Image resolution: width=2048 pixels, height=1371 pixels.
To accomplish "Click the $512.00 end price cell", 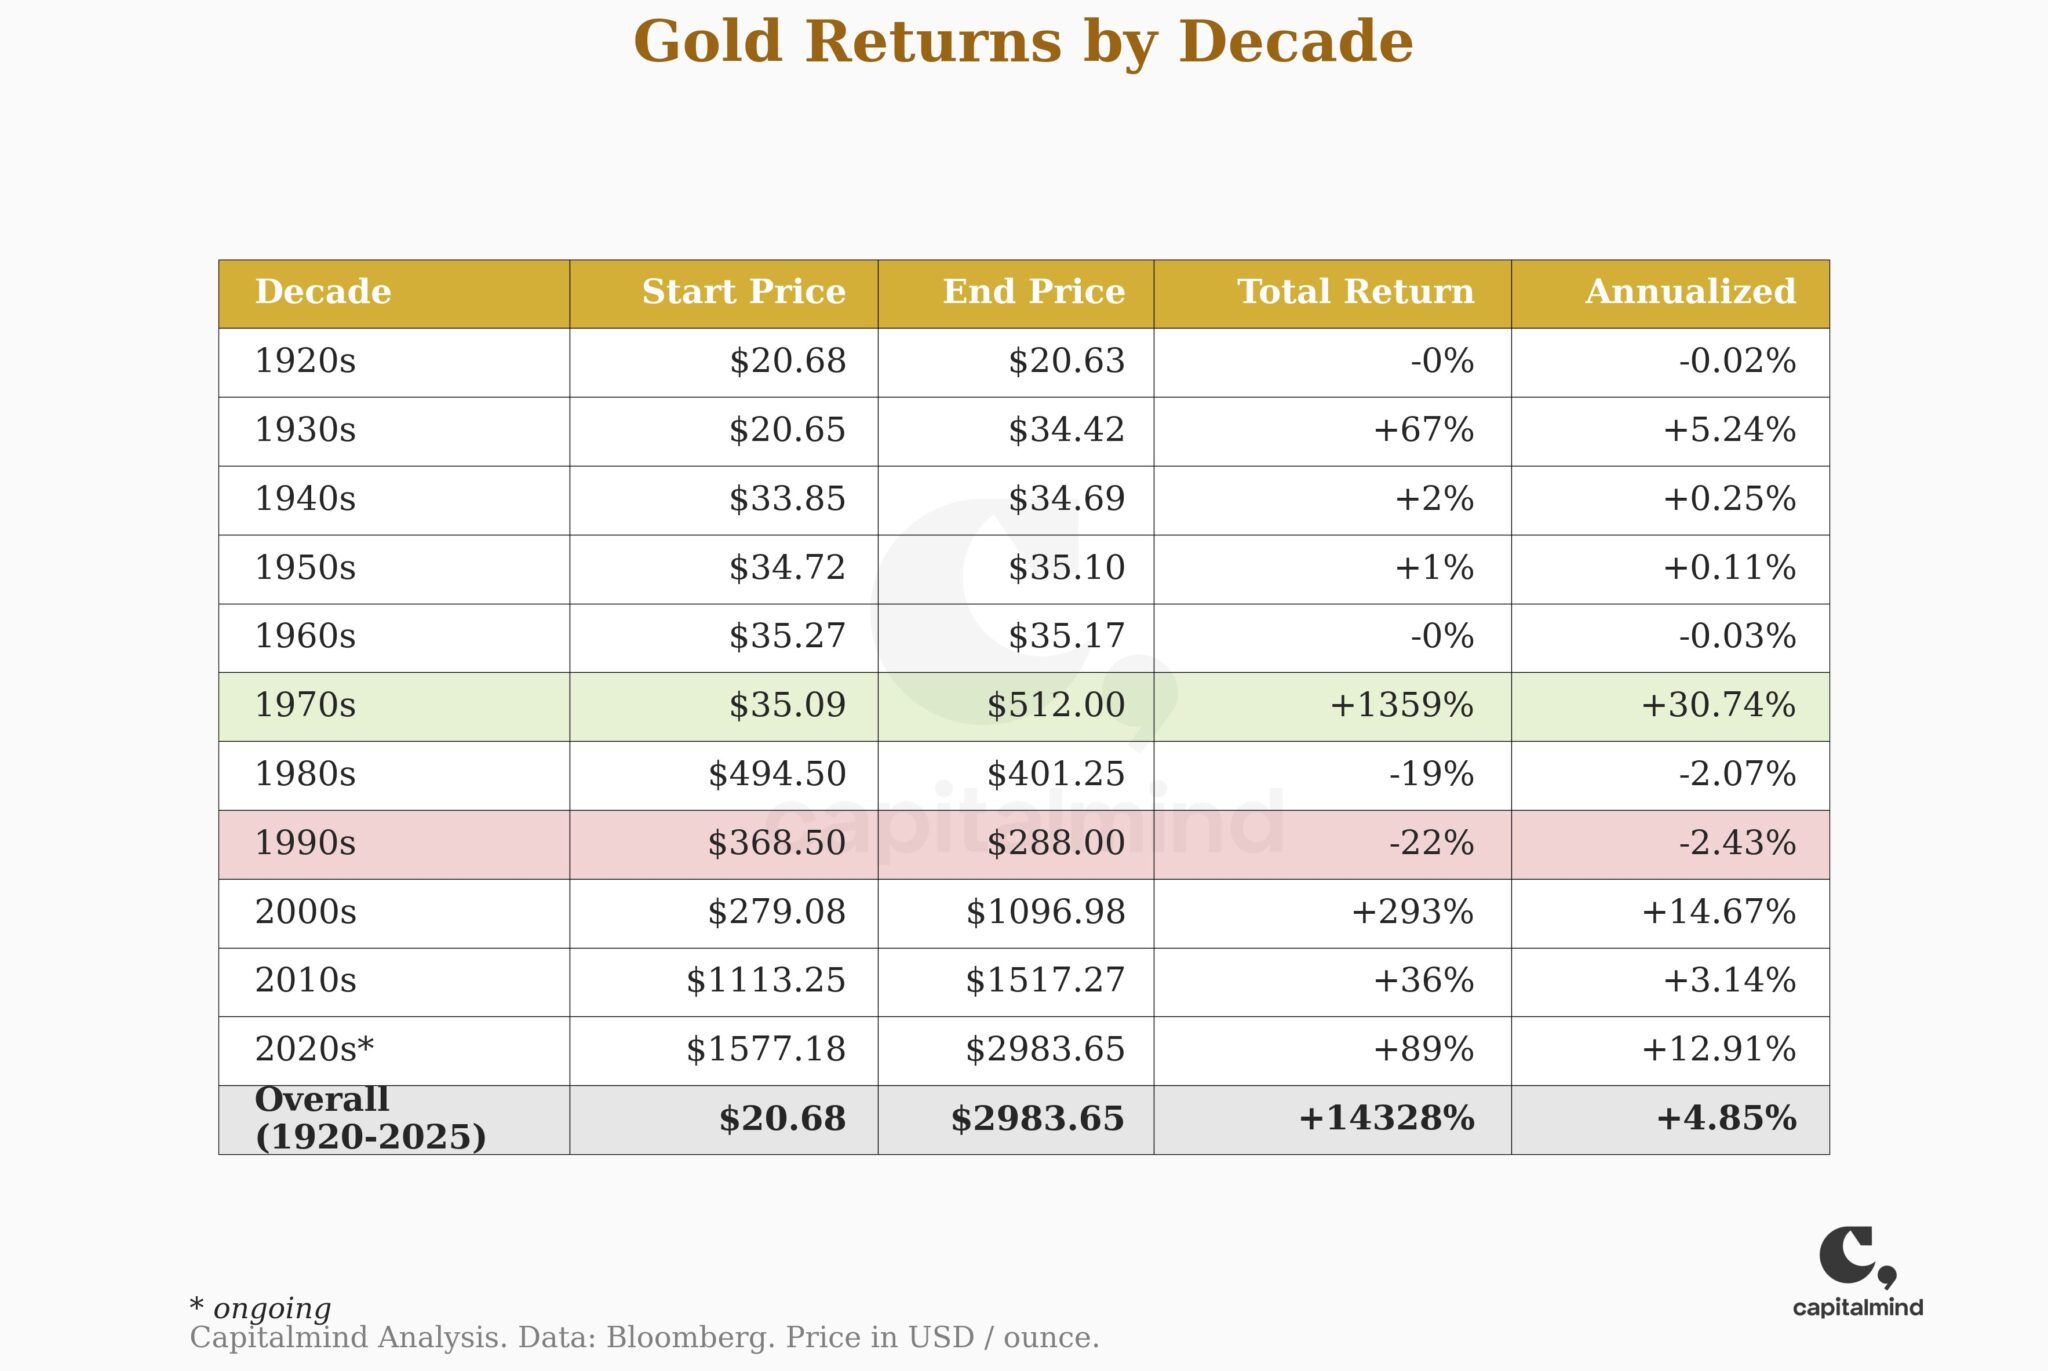I will (1055, 705).
